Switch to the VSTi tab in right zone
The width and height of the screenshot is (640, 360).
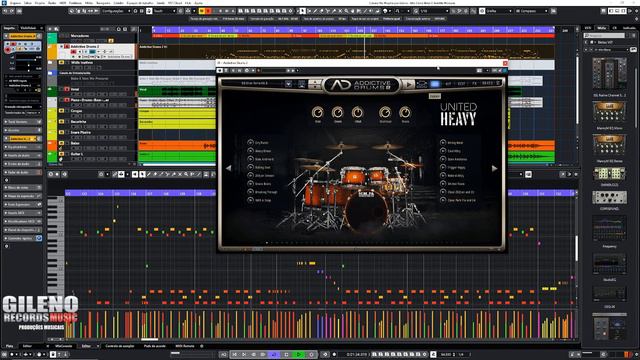click(x=588, y=28)
